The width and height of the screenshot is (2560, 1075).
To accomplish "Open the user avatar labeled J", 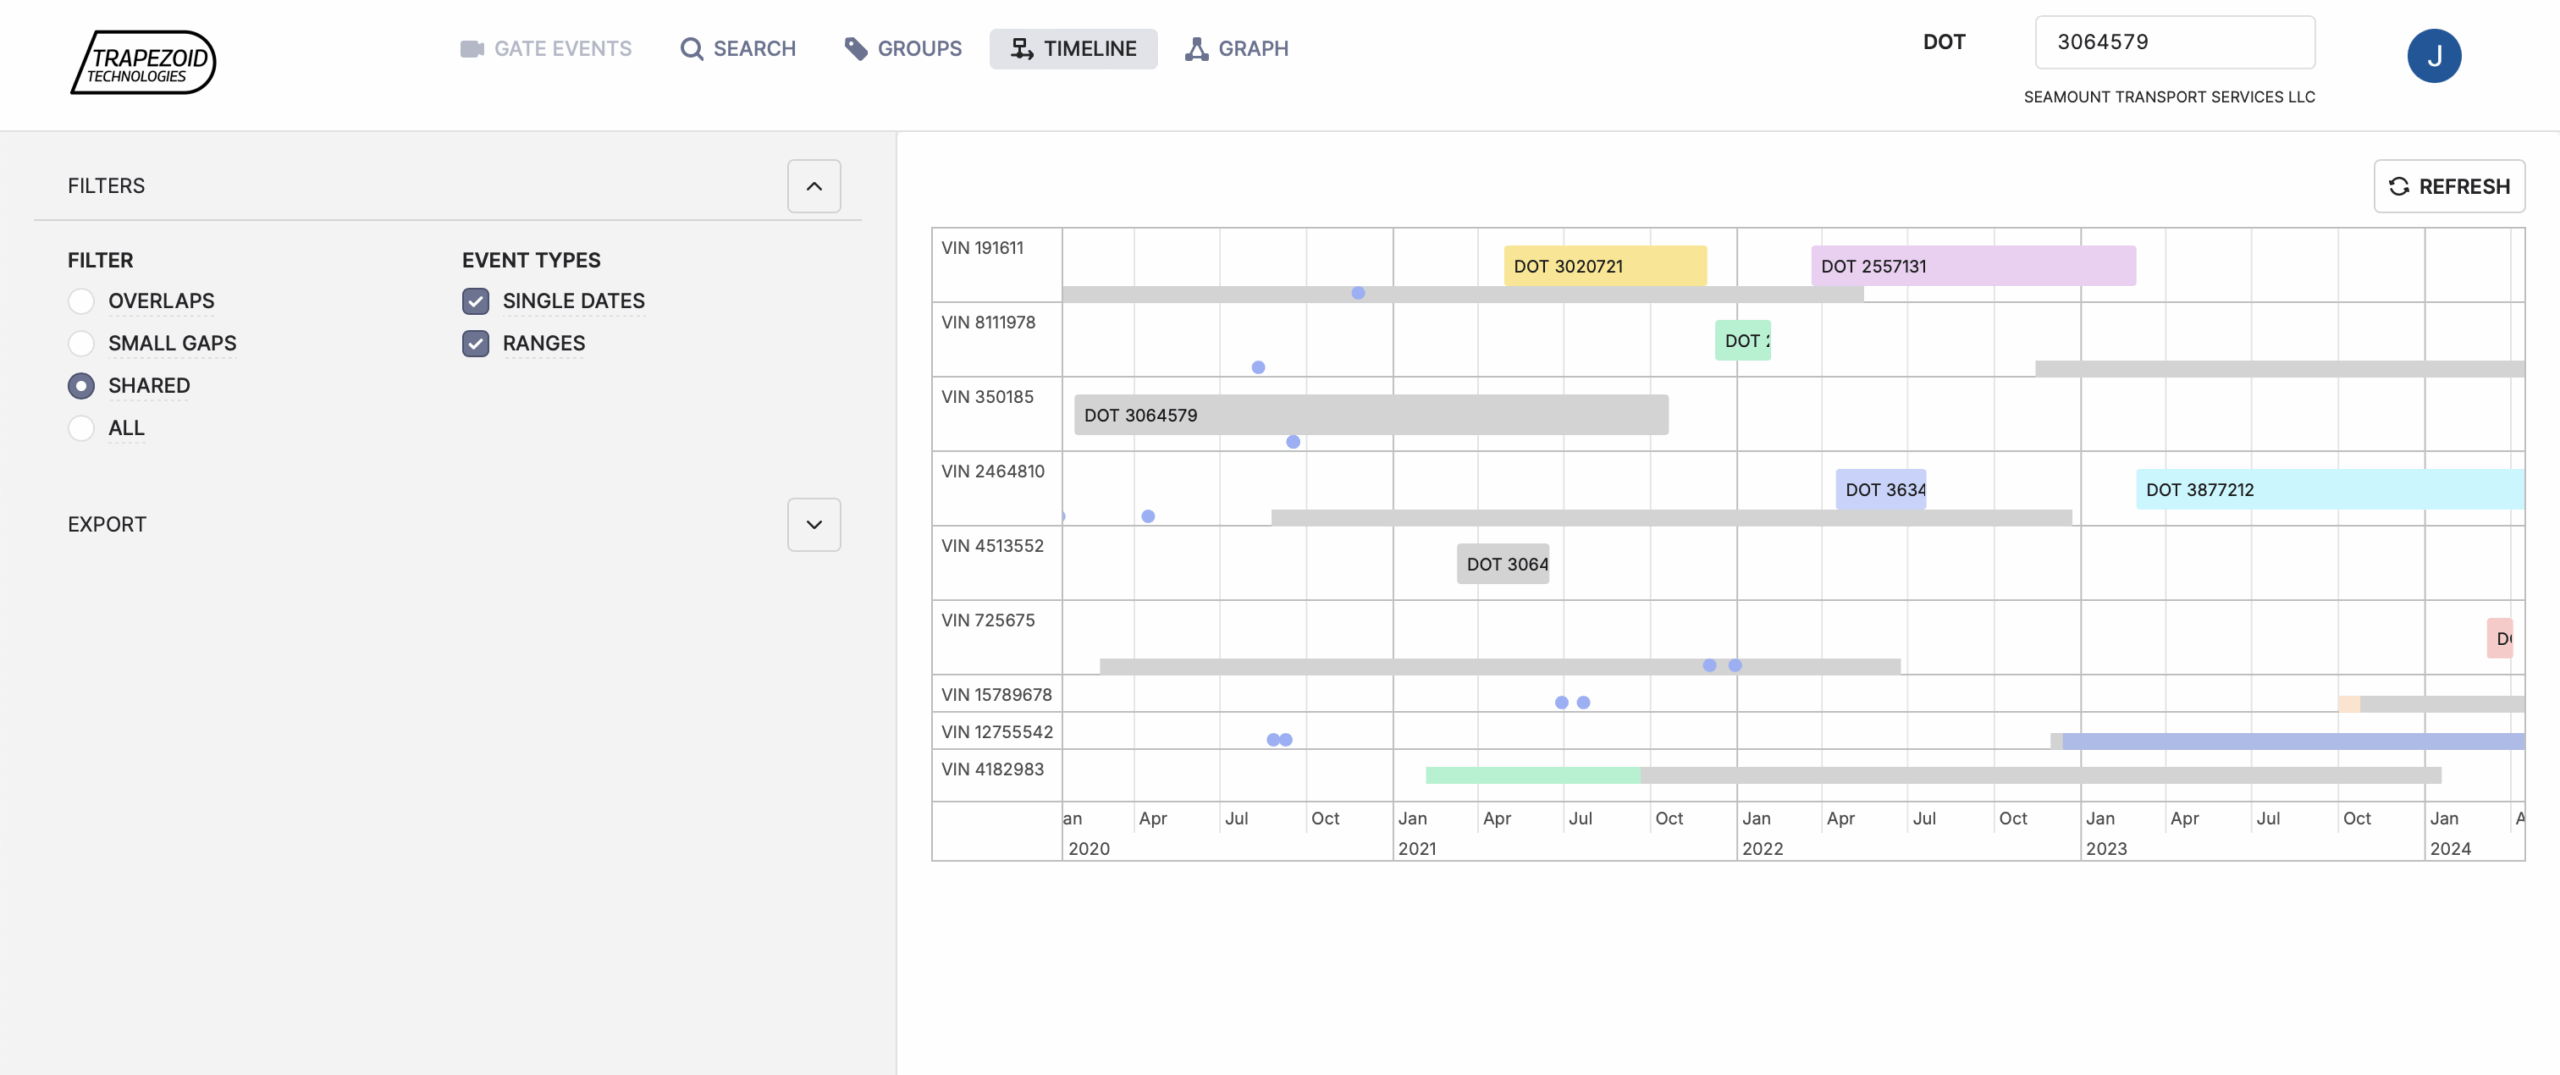I will click(2435, 56).
